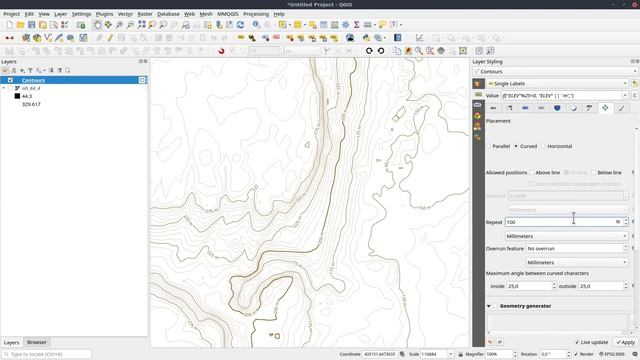This screenshot has width=640, height=360.
Task: Open the expression builder next to Value field
Action: click(x=635, y=96)
